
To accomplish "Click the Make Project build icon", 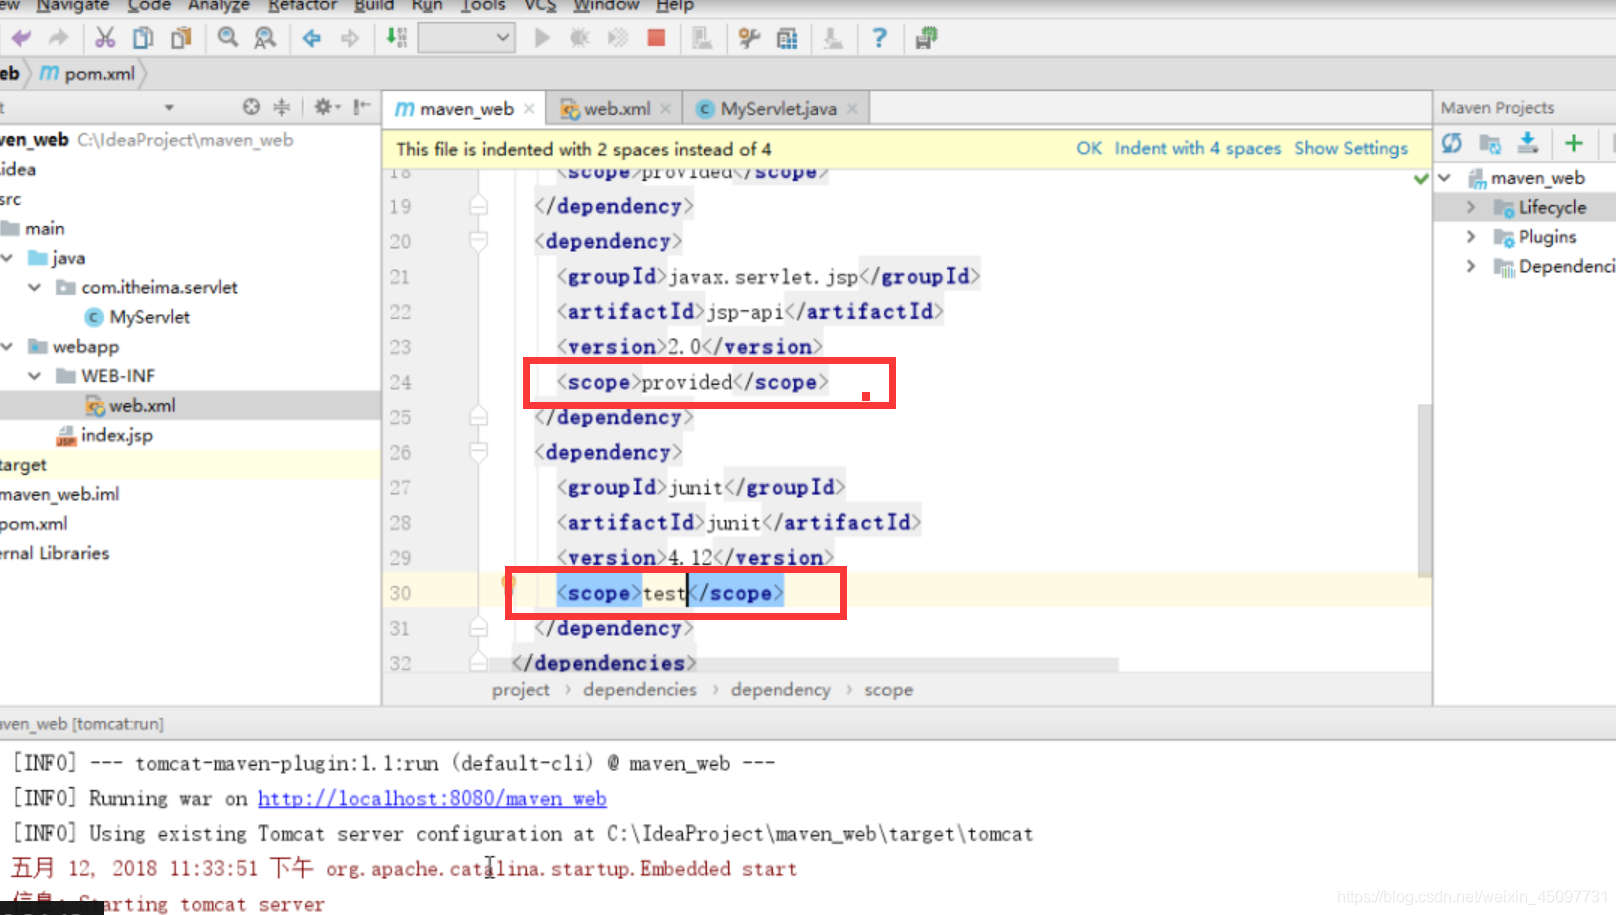I will [397, 39].
